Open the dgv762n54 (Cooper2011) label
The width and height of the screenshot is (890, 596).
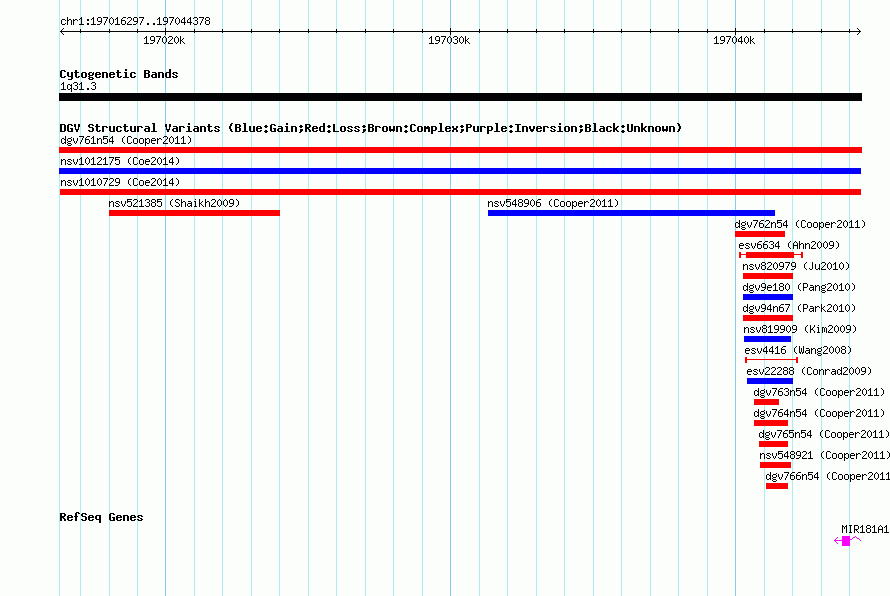point(800,224)
